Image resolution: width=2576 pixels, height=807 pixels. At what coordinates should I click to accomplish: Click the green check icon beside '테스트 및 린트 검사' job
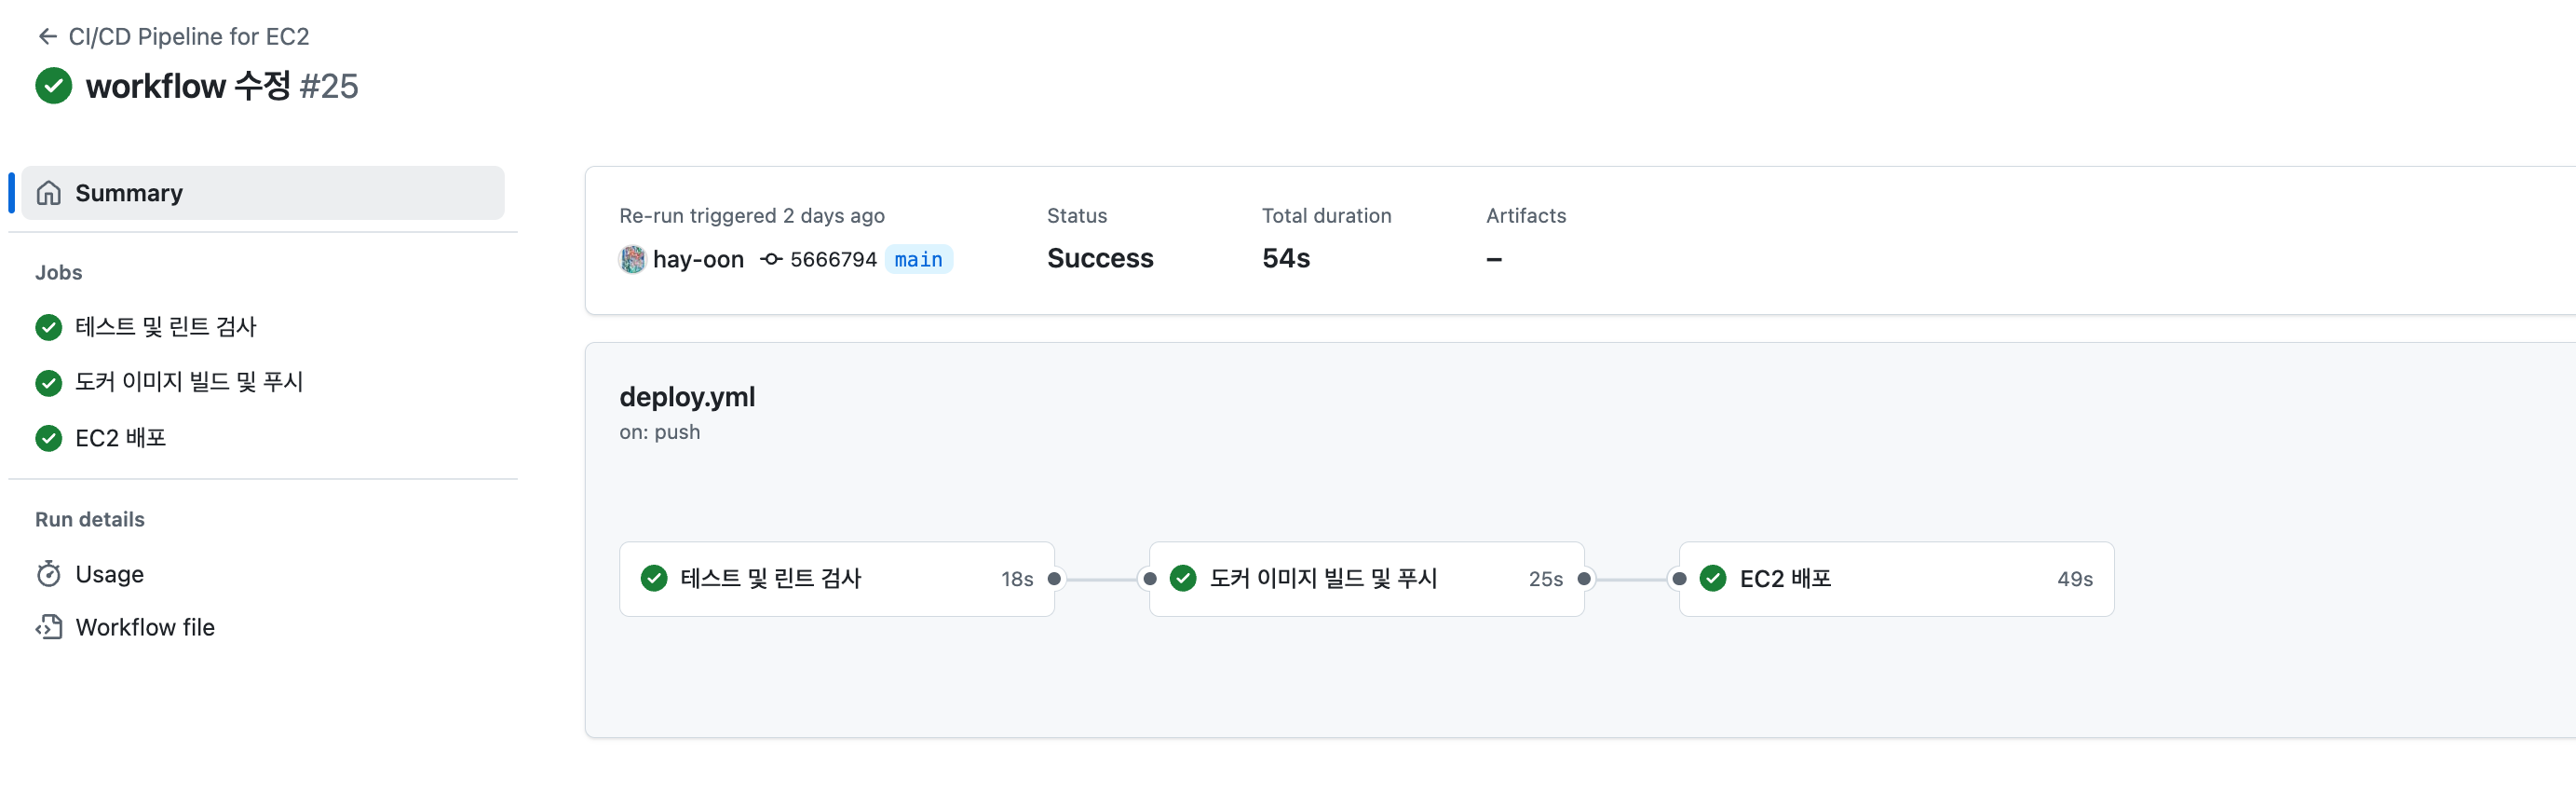[x=48, y=327]
